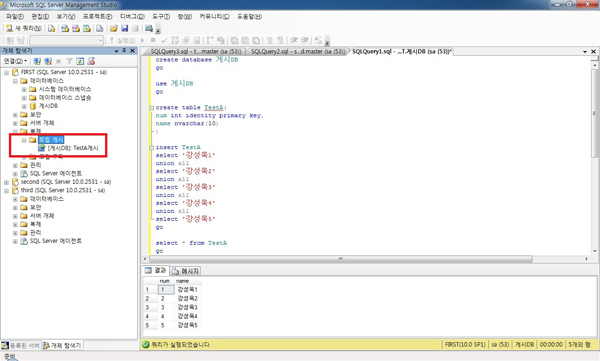Click 5개의 행 in status bar
The width and height of the screenshot is (600, 361).
pos(579,345)
